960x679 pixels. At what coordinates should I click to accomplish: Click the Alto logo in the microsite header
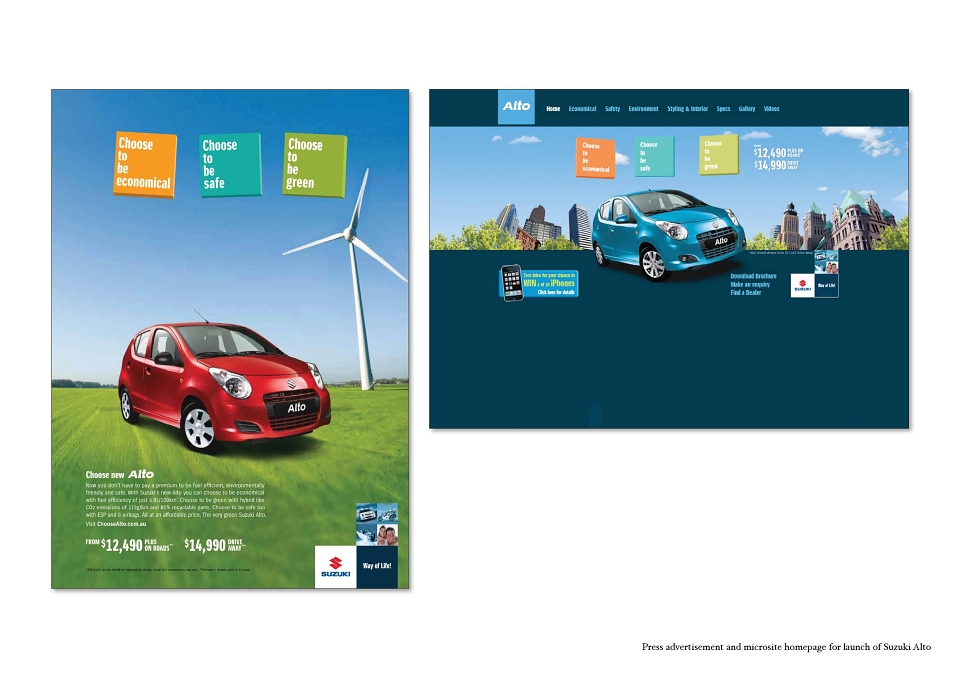(x=516, y=107)
